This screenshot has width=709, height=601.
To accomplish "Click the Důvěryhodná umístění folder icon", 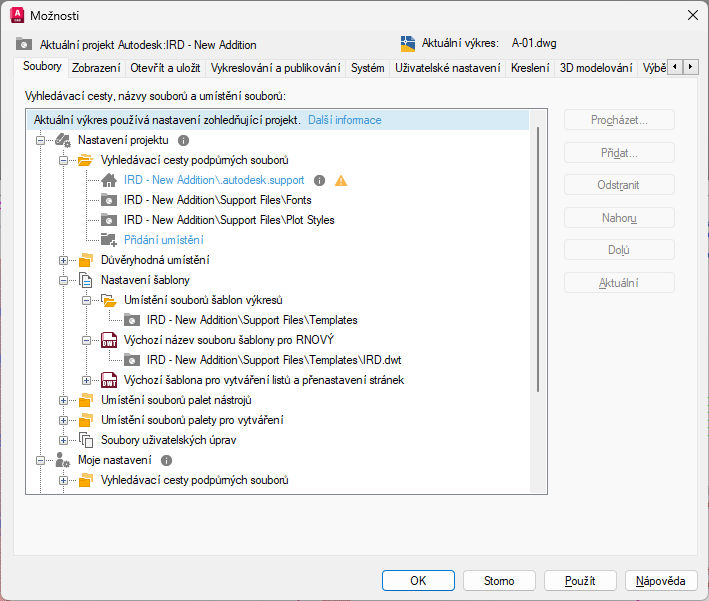I will [x=85, y=260].
